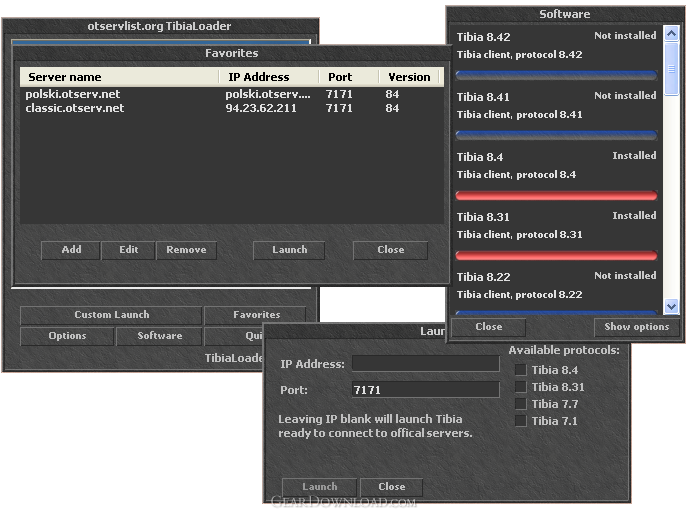Click the Port field containing 7171

426,390
